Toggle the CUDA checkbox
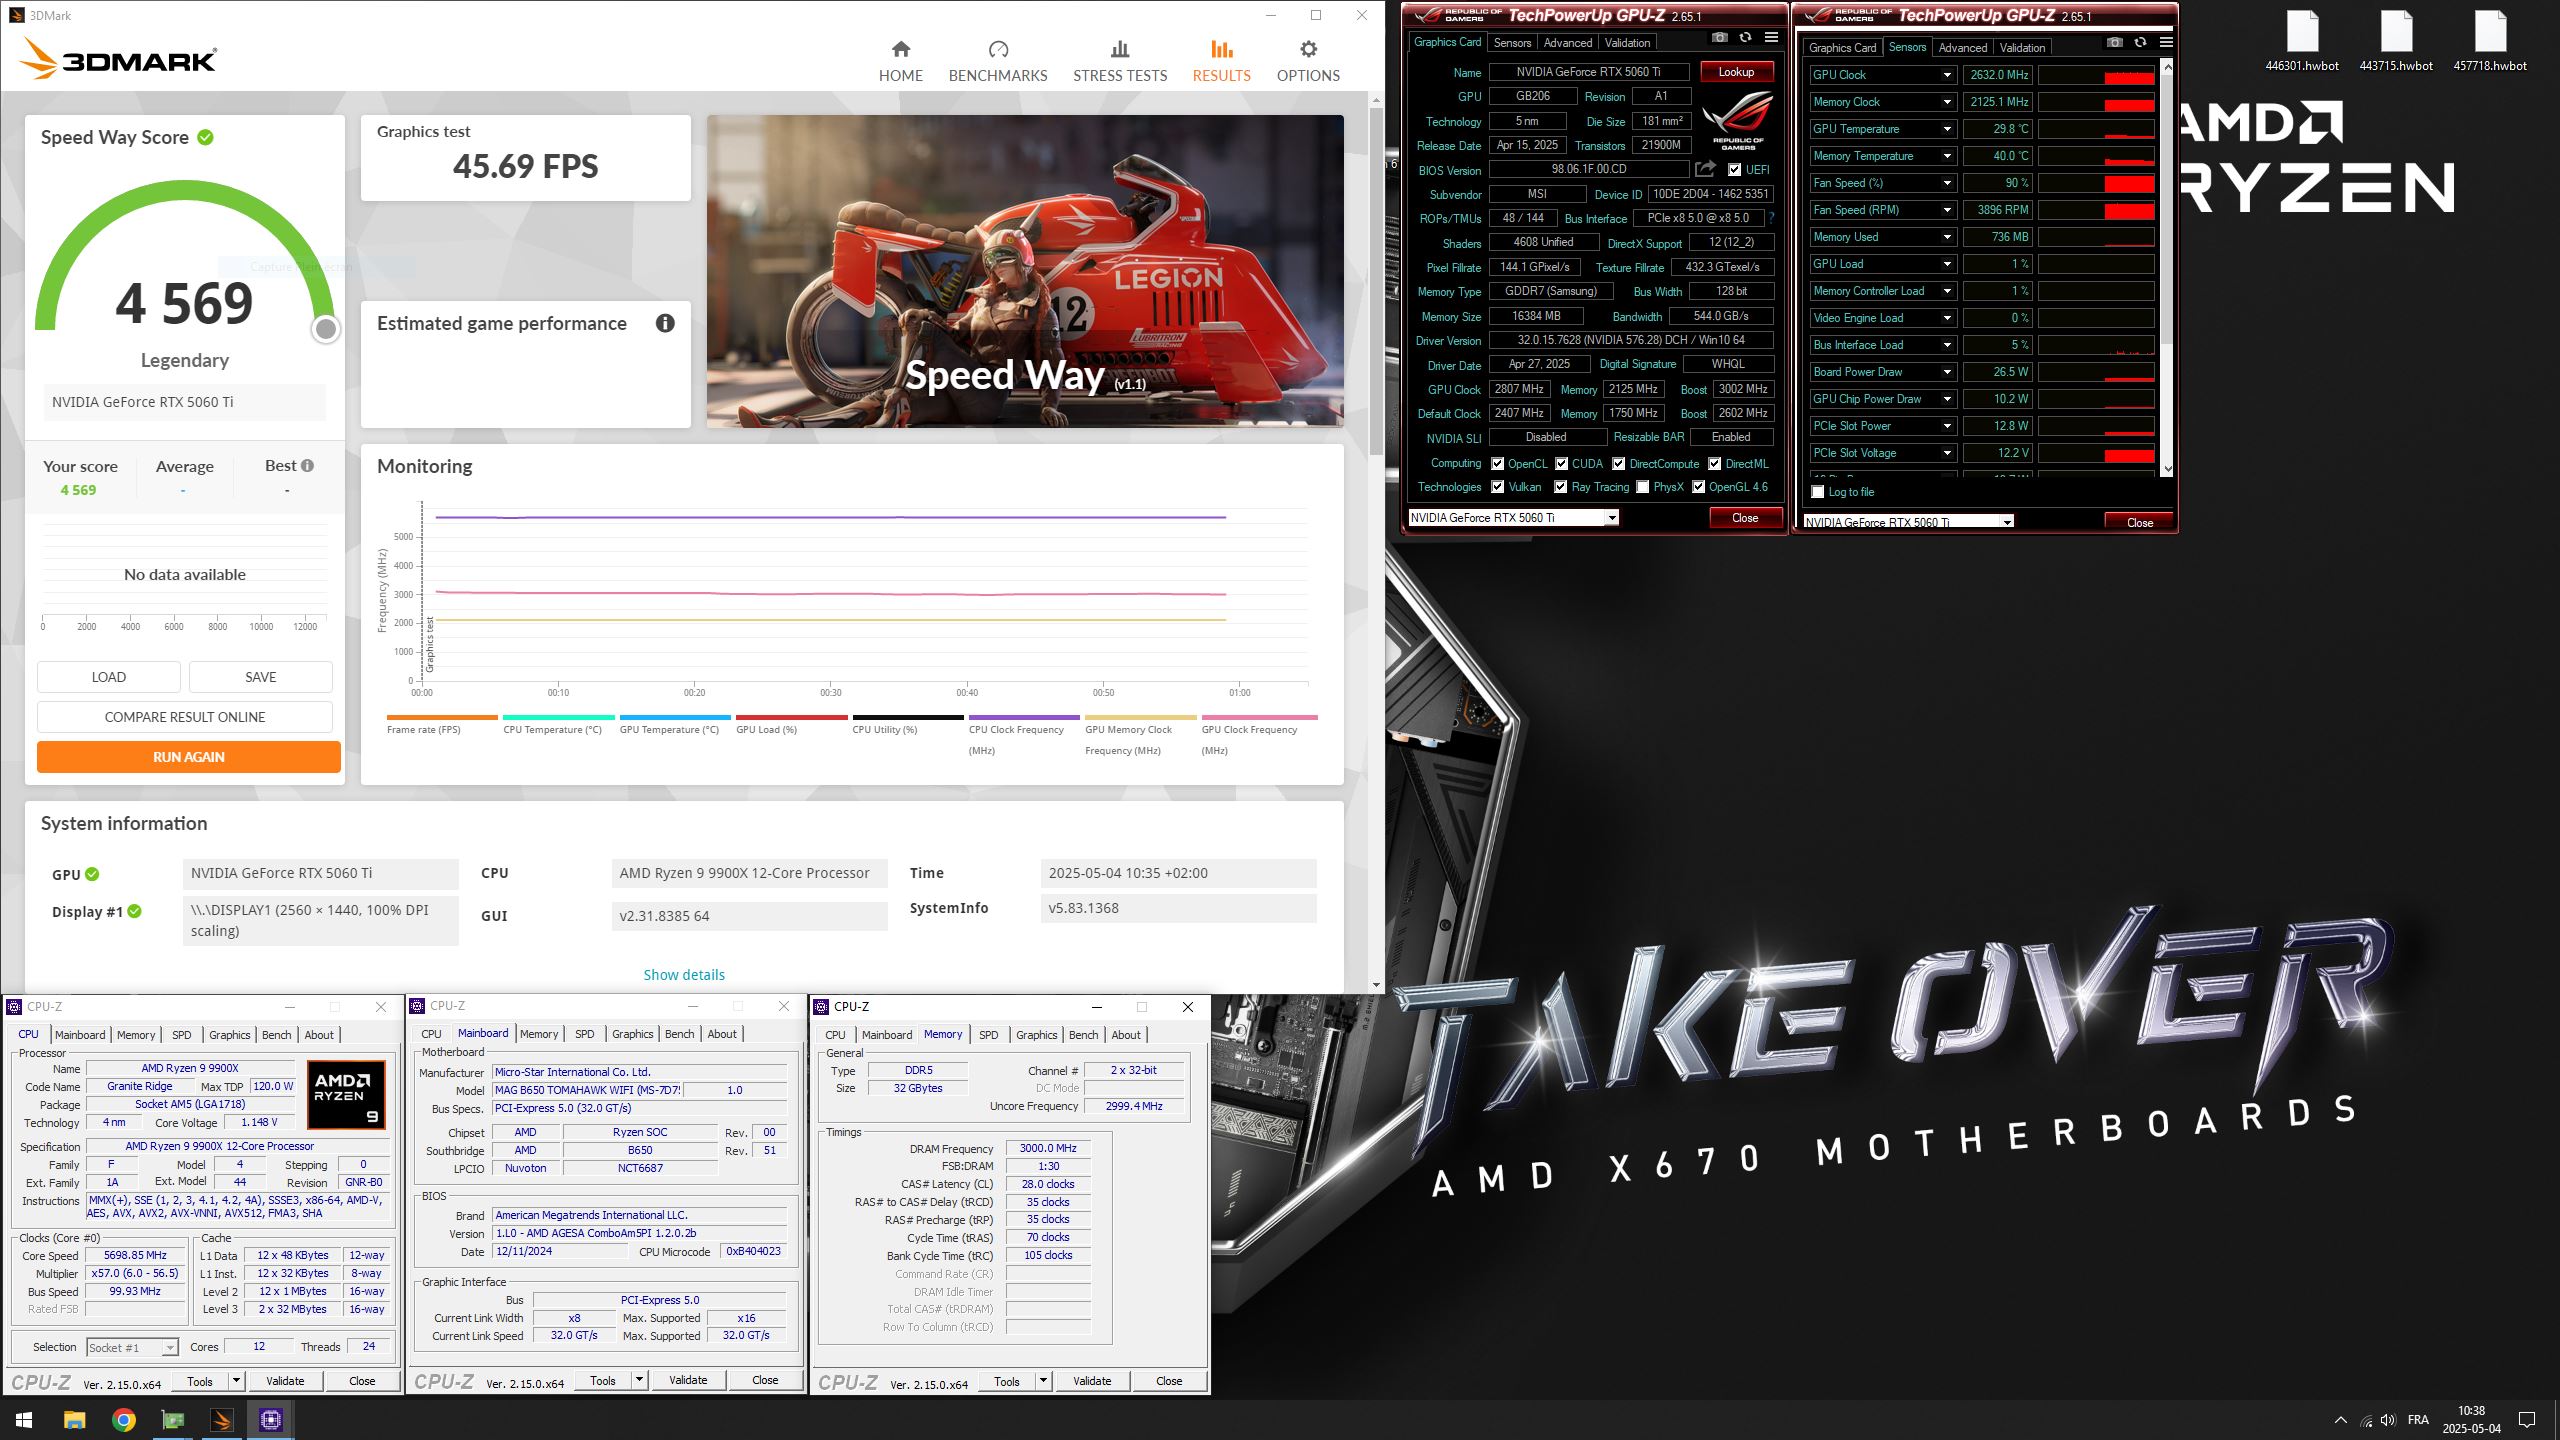 coord(1561,464)
